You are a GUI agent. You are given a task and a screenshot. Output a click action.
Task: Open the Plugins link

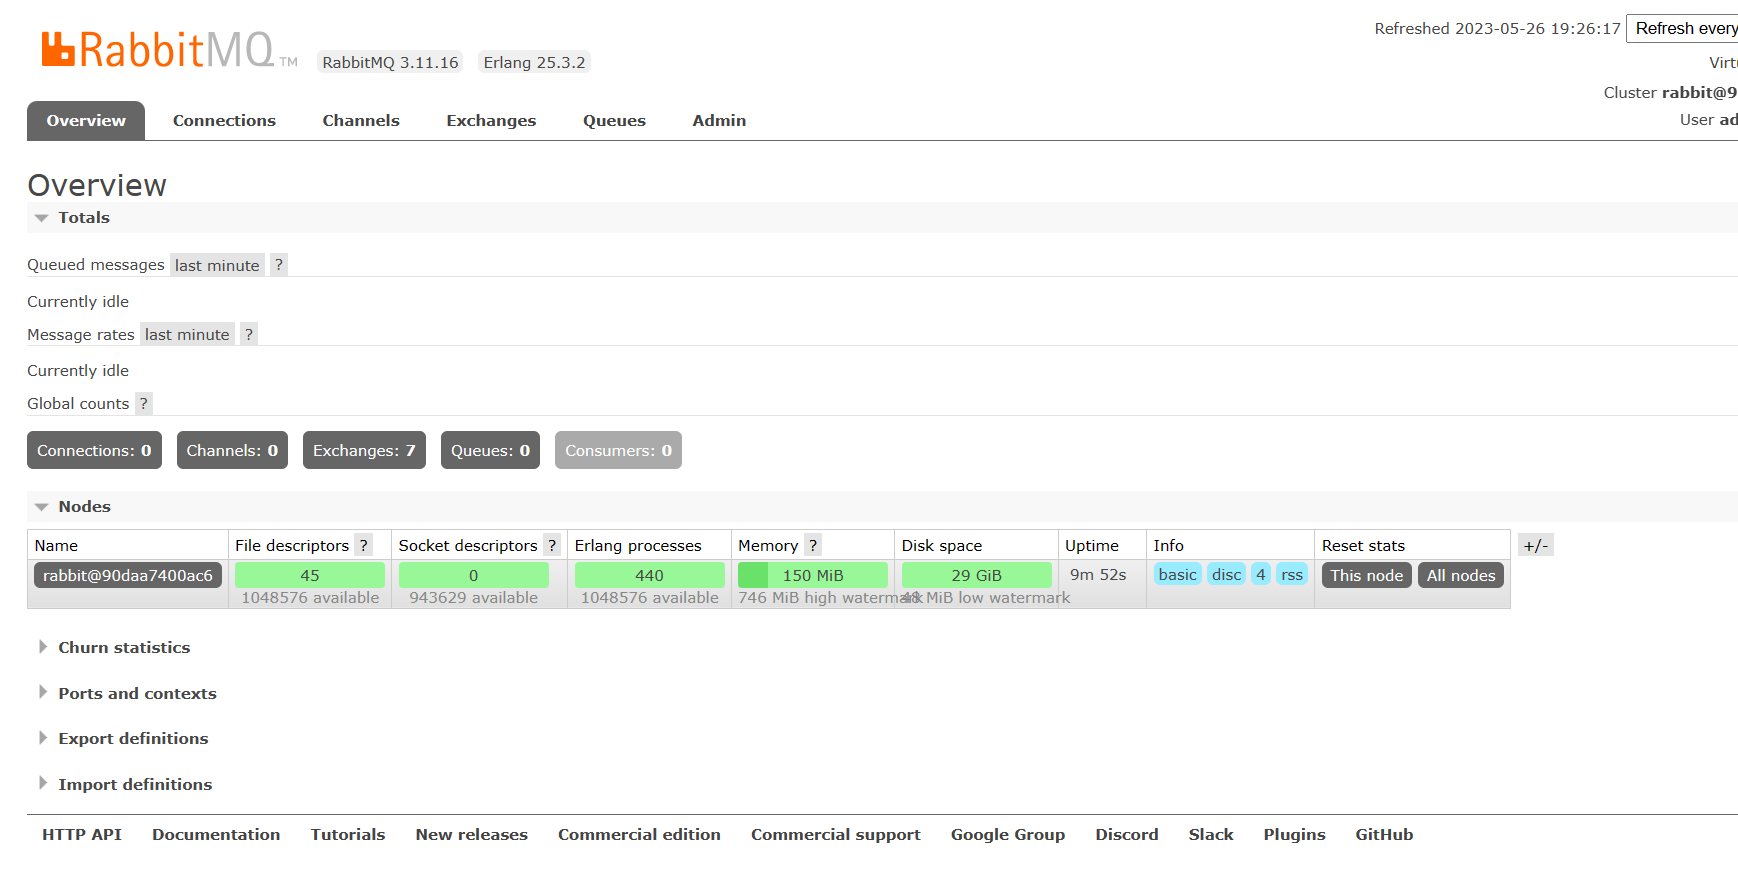[x=1294, y=834]
